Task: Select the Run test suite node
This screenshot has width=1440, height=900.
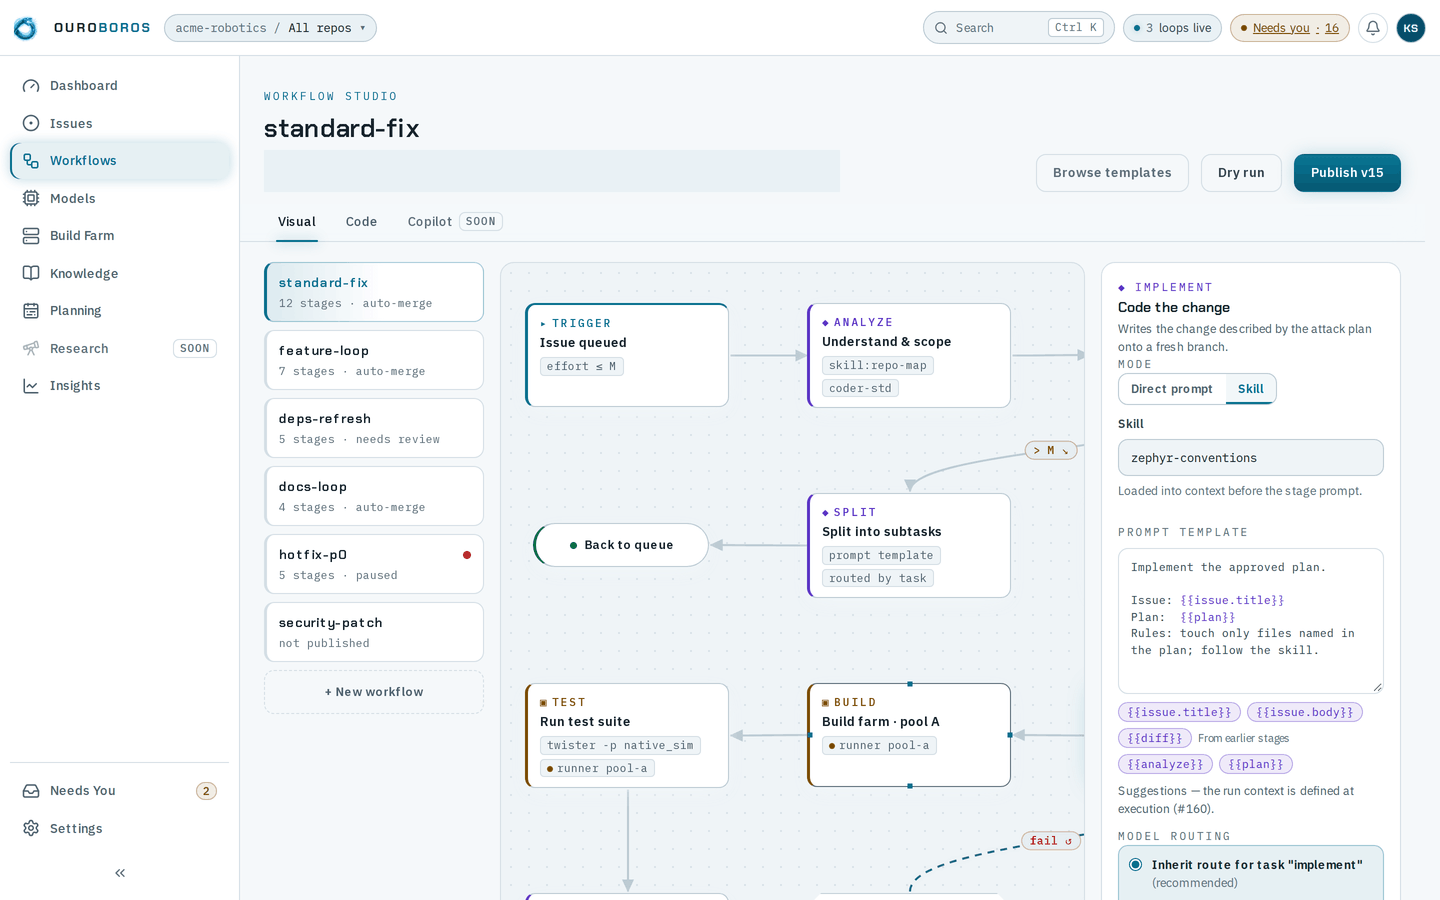Action: (x=627, y=736)
